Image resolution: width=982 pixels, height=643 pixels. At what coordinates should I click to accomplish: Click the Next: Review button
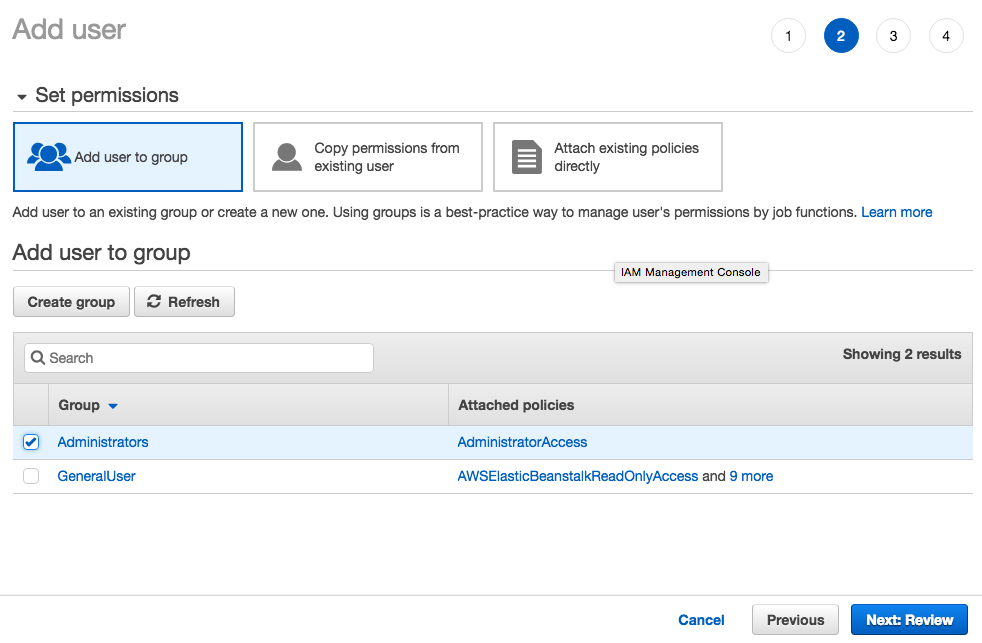point(909,620)
